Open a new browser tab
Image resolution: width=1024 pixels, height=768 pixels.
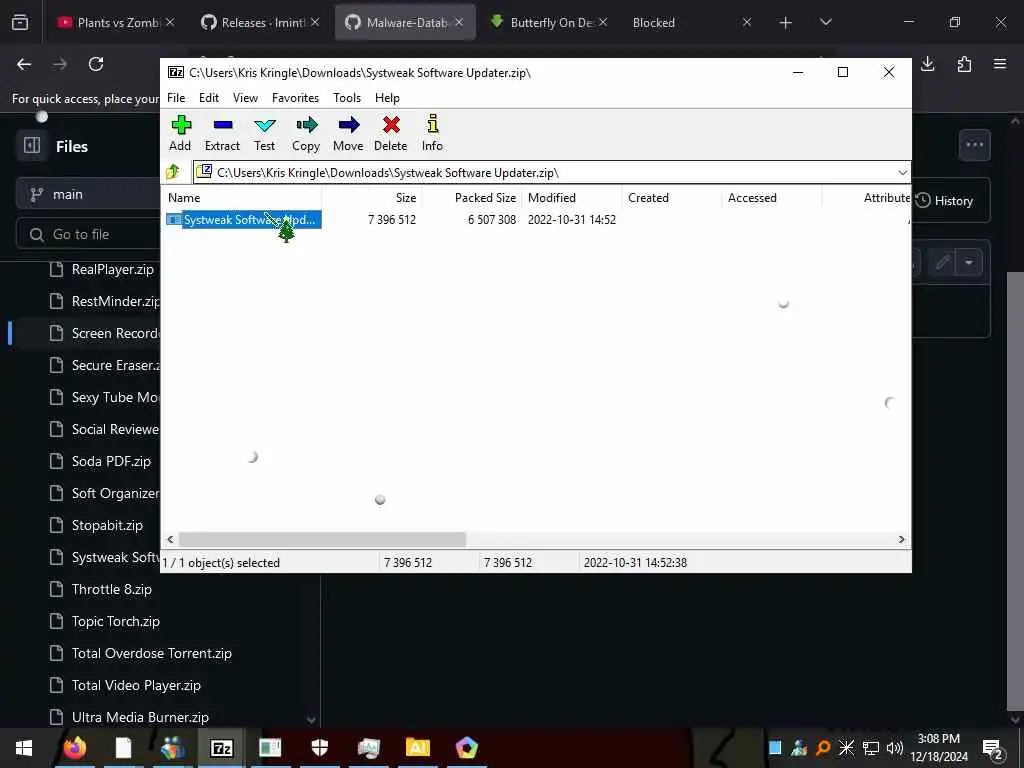point(786,23)
